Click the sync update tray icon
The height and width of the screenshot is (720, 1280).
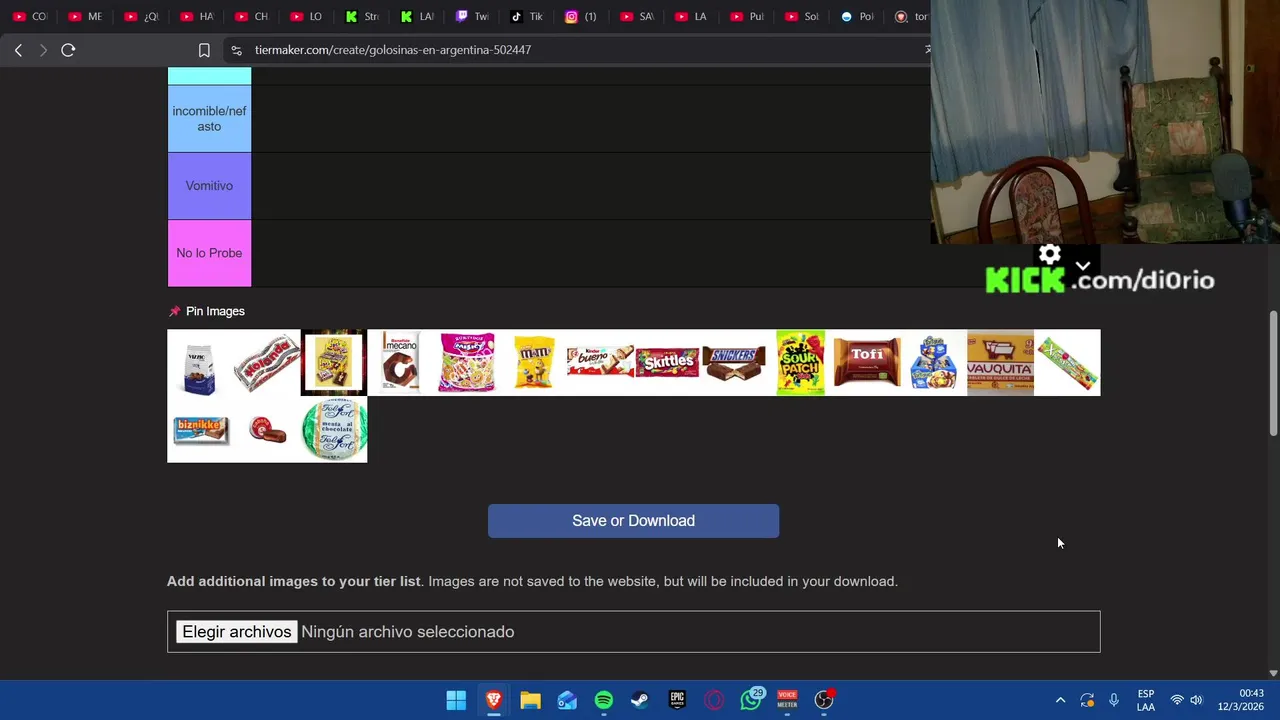[1087, 700]
